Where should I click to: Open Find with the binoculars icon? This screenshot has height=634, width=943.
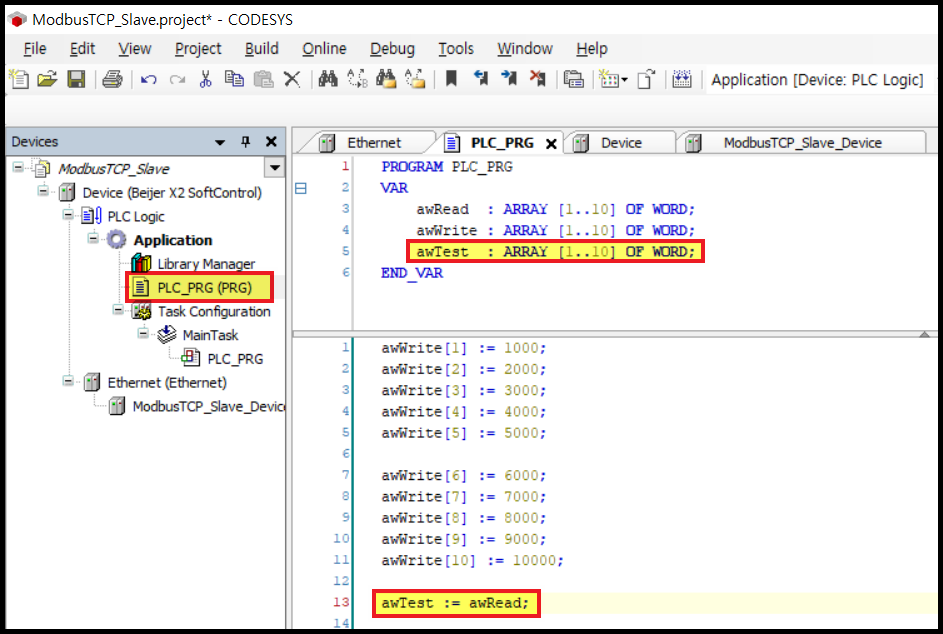point(328,79)
